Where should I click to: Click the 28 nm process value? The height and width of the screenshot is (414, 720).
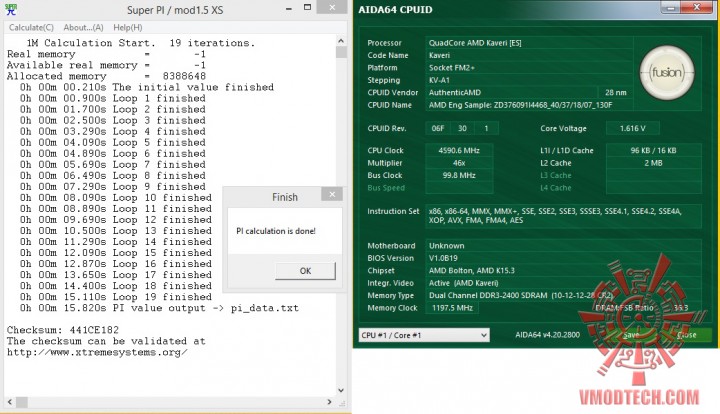click(x=615, y=92)
